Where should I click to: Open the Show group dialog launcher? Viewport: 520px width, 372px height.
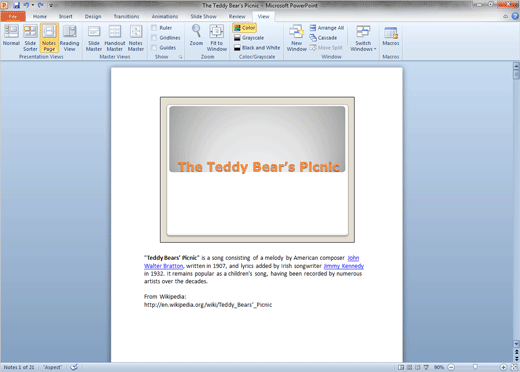point(180,57)
